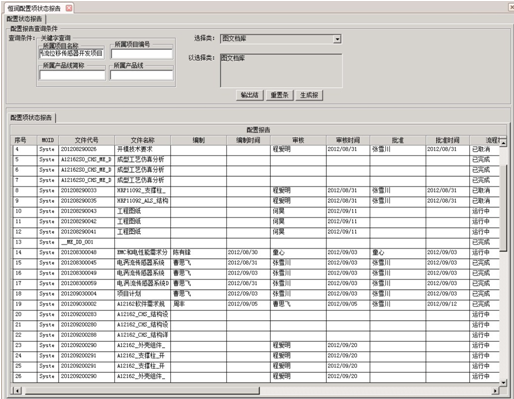Click the 项目计划 file name cell
Screen dimensions: 514x399
click(x=142, y=294)
